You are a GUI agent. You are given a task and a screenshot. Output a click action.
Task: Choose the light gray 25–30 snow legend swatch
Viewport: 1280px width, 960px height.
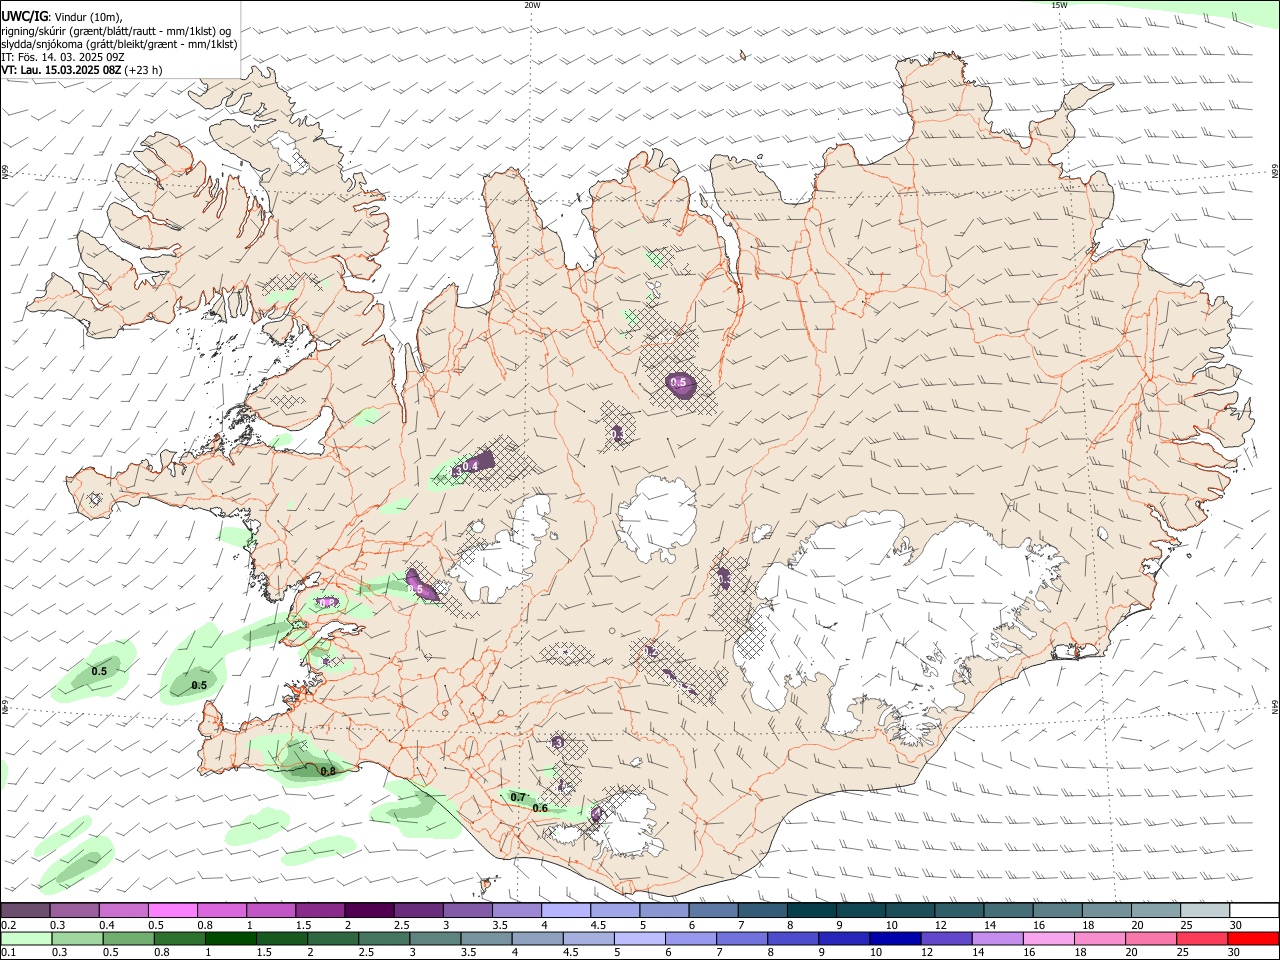pyautogui.click(x=1205, y=910)
